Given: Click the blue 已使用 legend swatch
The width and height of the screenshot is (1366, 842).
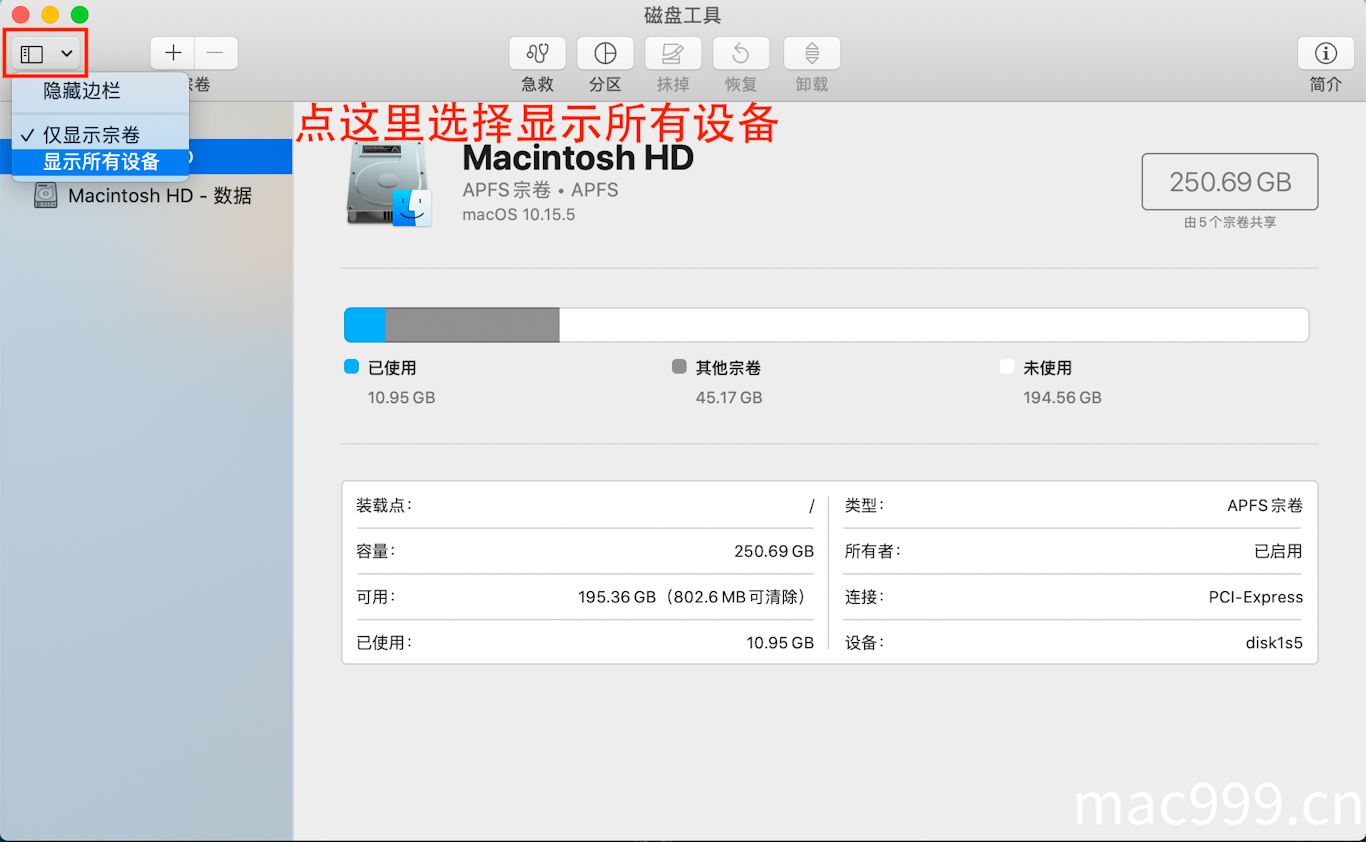Looking at the screenshot, I should click(x=351, y=367).
